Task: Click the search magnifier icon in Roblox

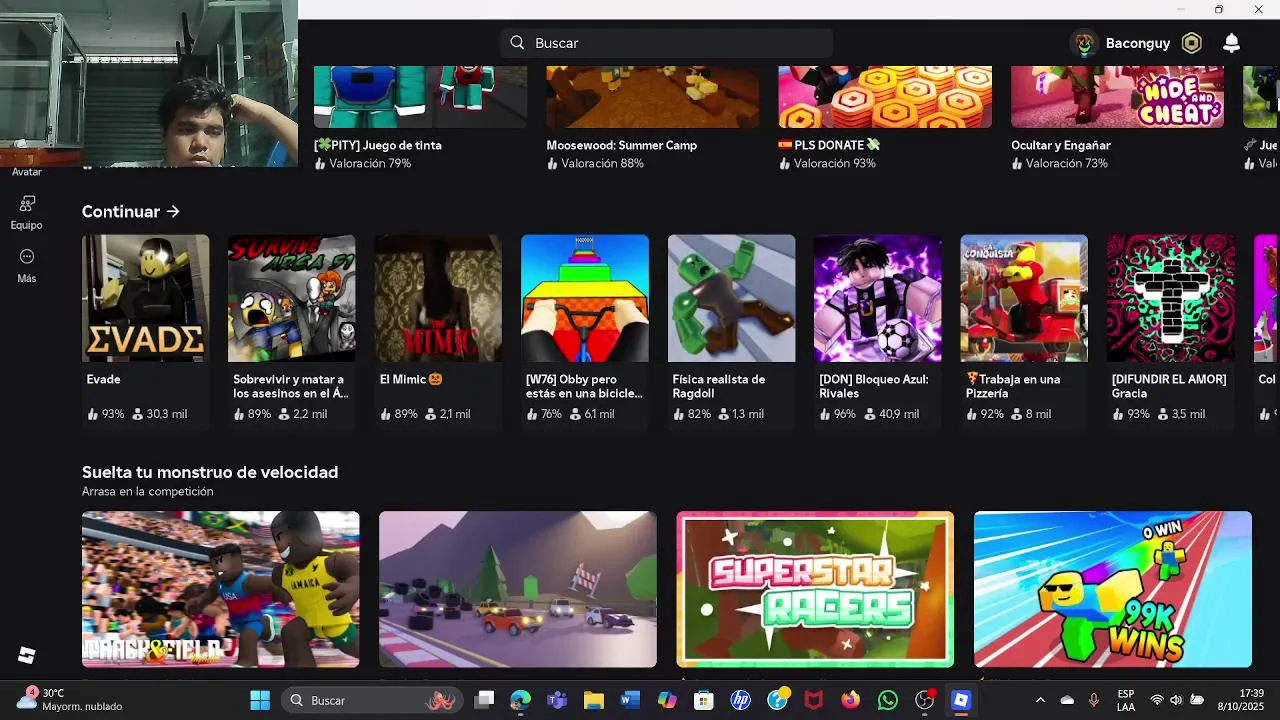Action: [517, 43]
